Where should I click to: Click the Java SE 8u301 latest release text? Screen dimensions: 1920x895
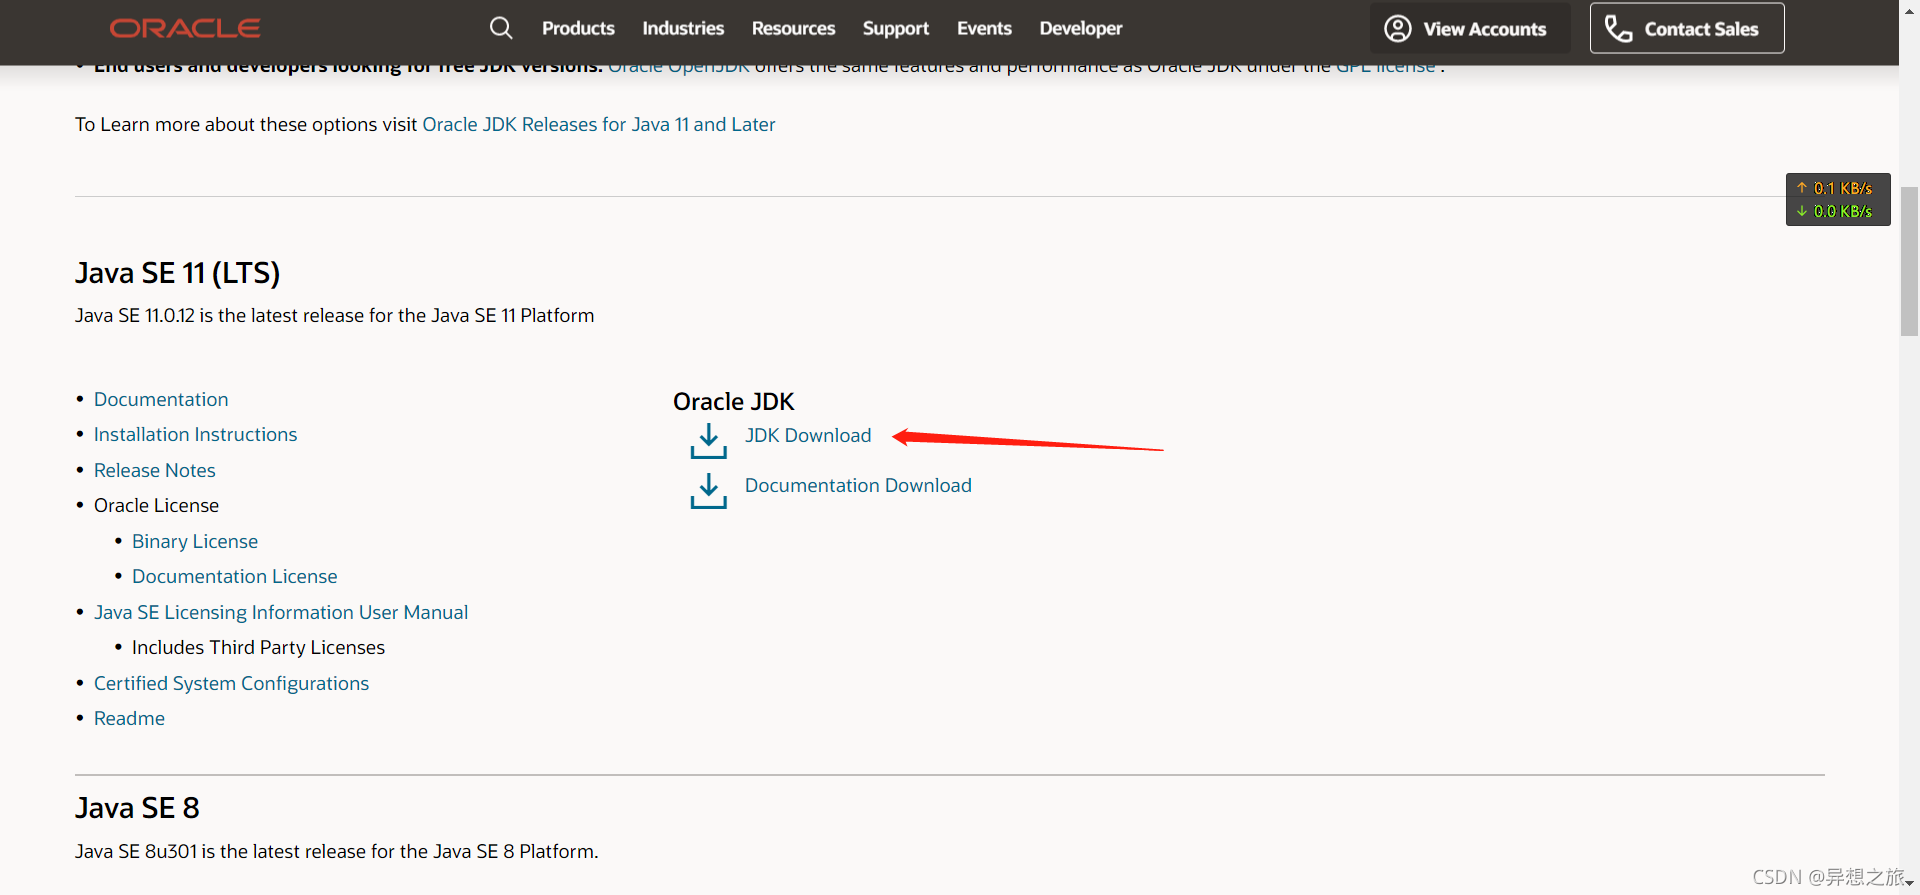[336, 851]
